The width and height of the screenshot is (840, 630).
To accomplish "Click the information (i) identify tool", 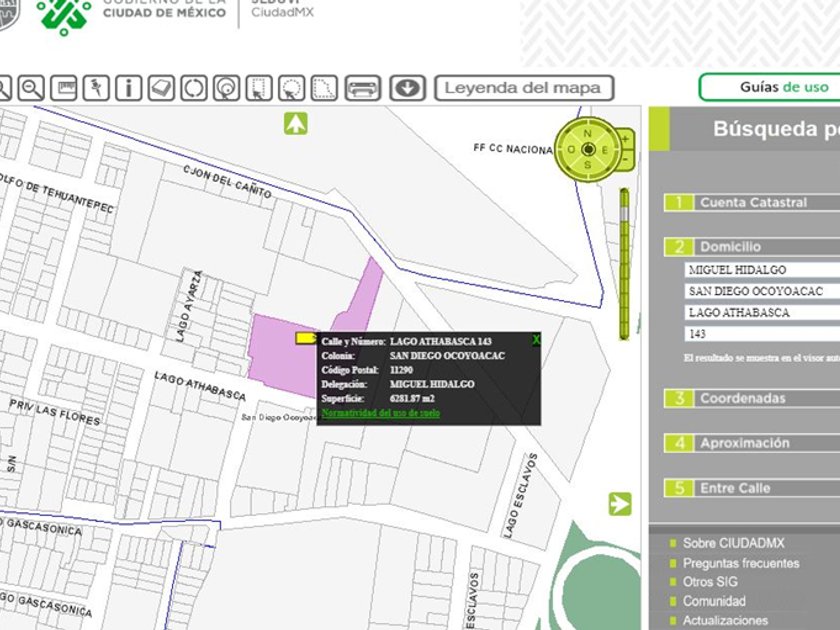I will coord(128,88).
